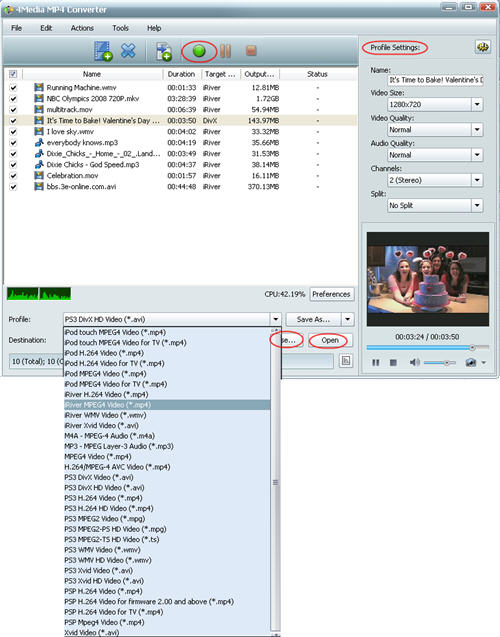Click the film icon of Celebration.mov
The height and width of the screenshot is (637, 500).
pos(39,176)
